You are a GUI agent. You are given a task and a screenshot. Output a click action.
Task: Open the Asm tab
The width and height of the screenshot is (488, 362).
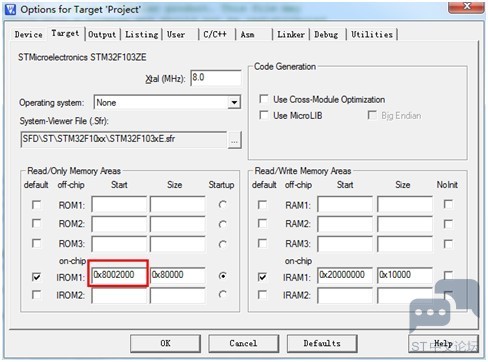coord(247,34)
